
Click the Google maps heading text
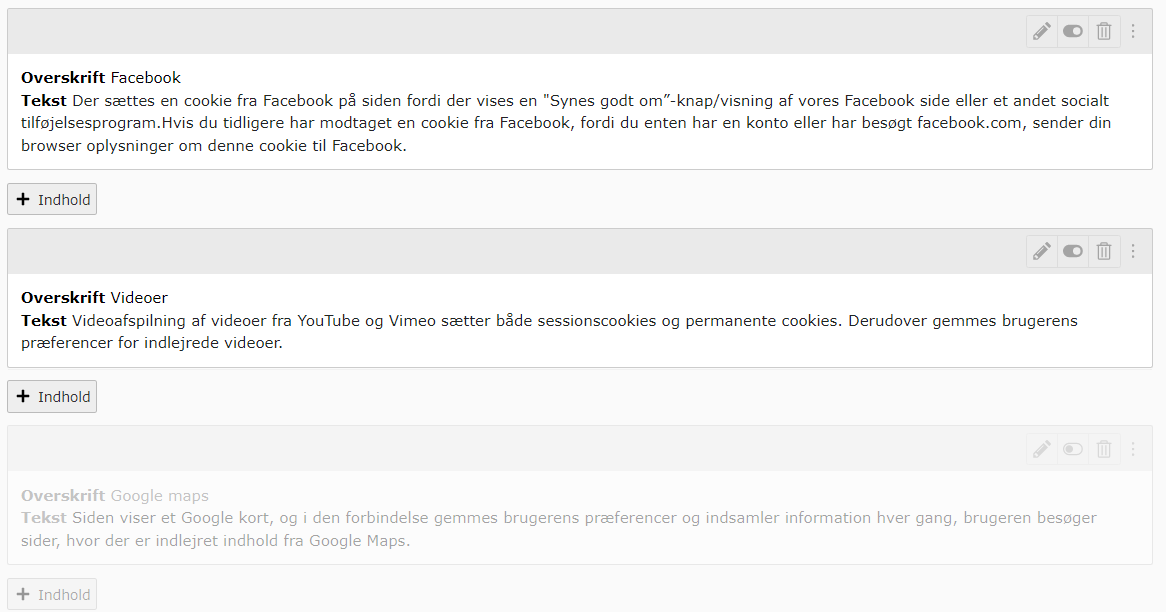point(159,496)
